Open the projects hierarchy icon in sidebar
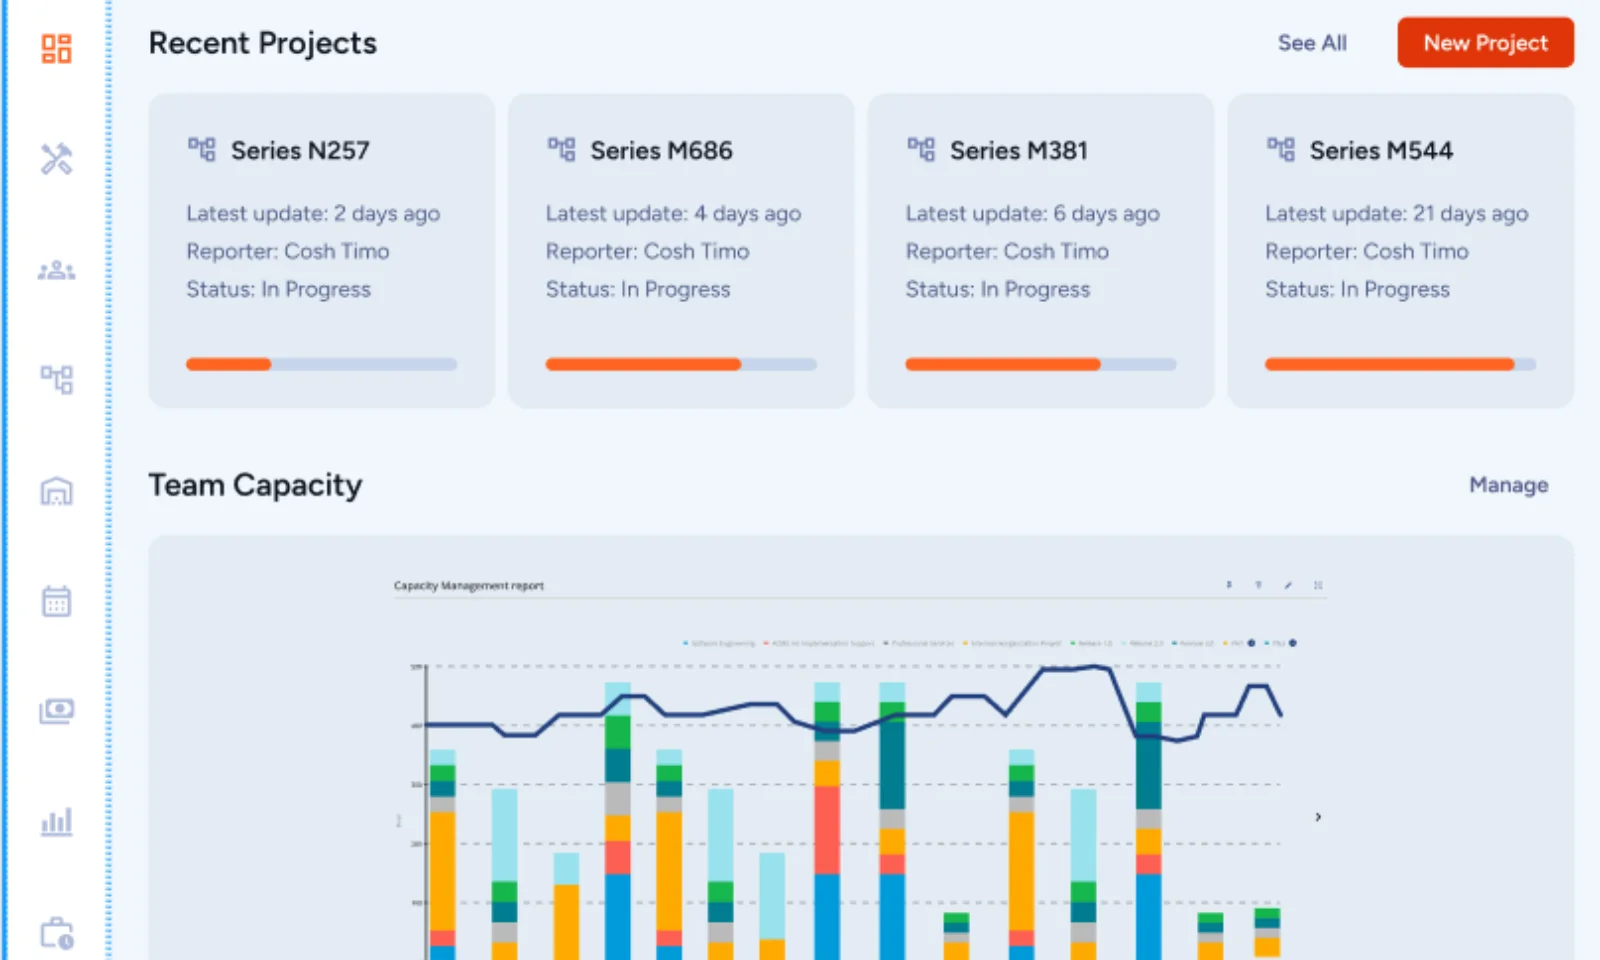 click(56, 379)
